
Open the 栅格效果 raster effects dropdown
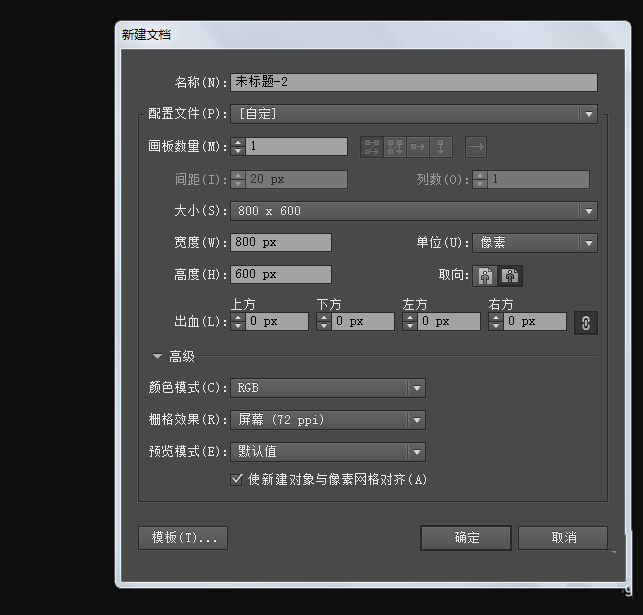pos(328,420)
